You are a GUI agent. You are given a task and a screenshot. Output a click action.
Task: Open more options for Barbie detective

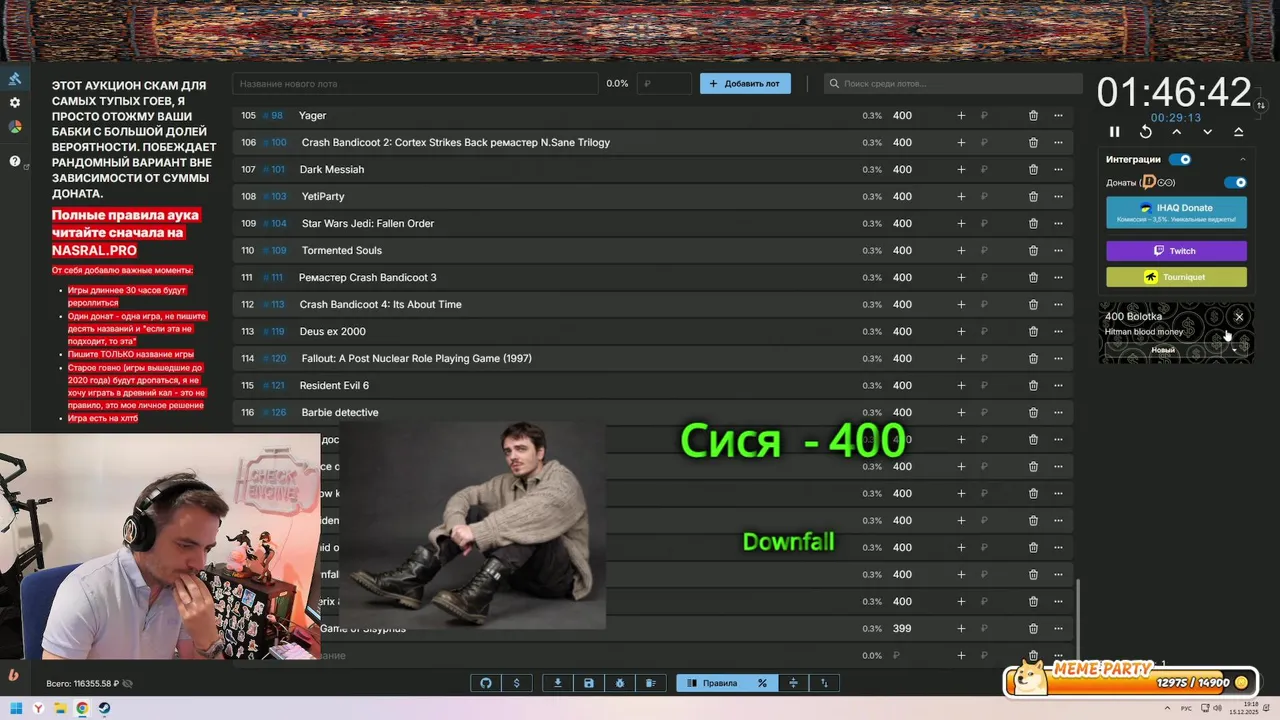pyautogui.click(x=1058, y=413)
